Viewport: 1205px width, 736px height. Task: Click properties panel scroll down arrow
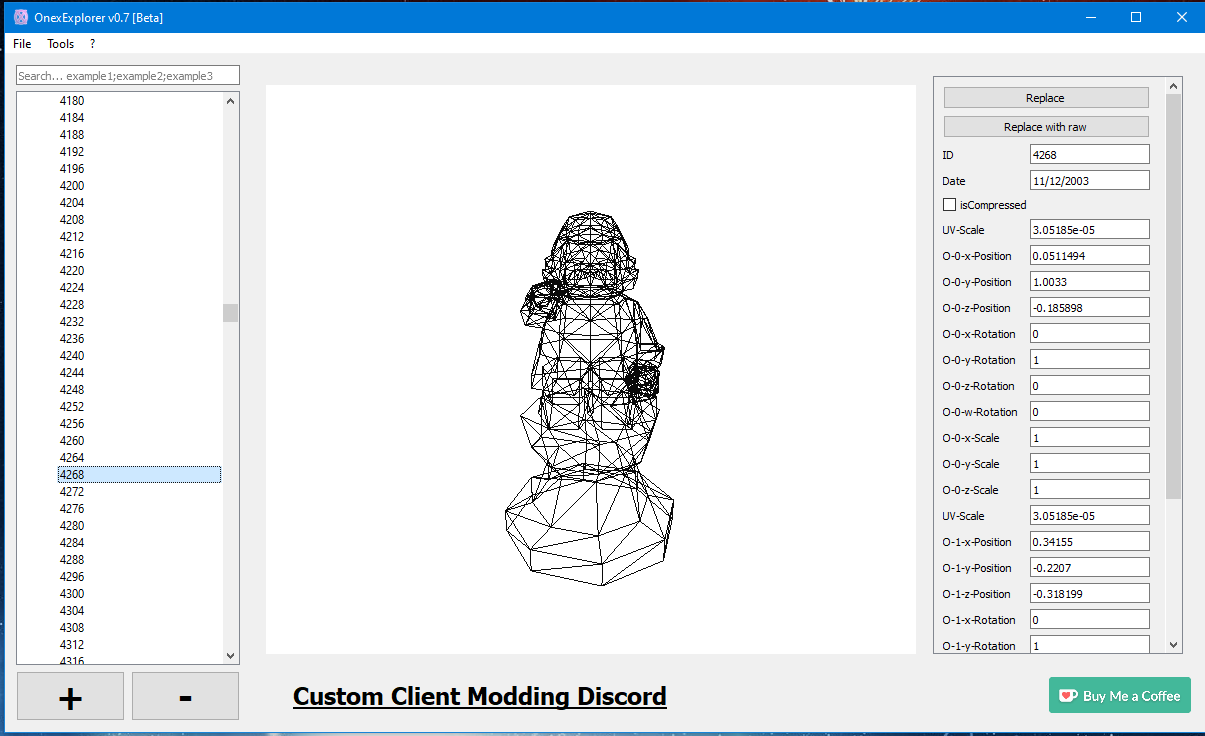(x=1174, y=645)
